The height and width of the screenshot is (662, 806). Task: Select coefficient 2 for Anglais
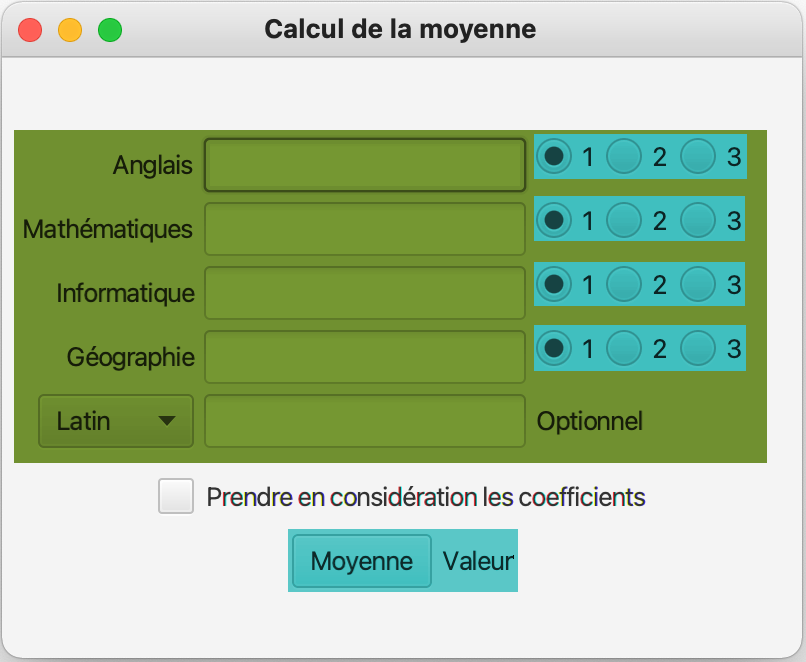tap(625, 156)
